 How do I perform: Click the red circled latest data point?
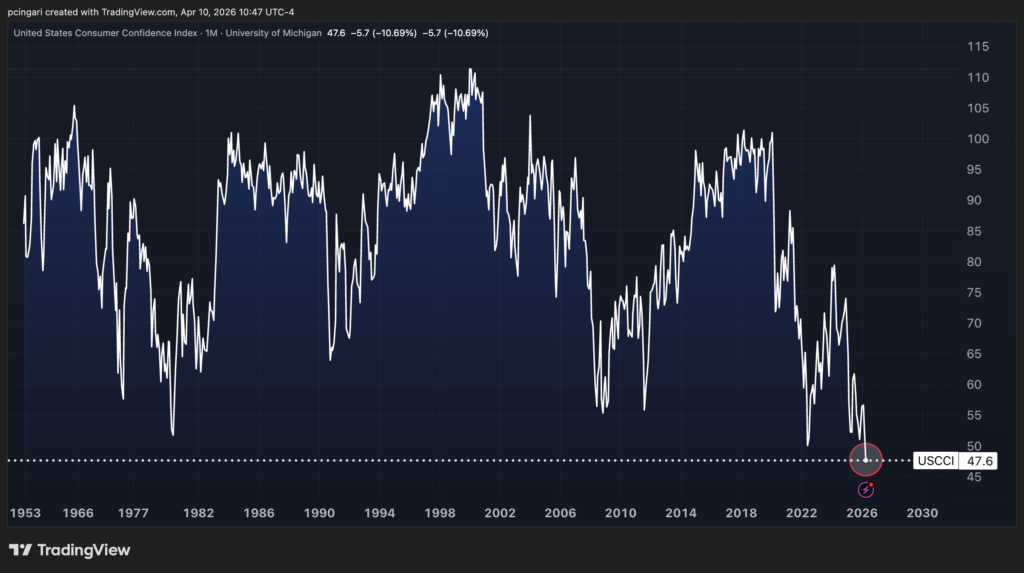click(865, 460)
